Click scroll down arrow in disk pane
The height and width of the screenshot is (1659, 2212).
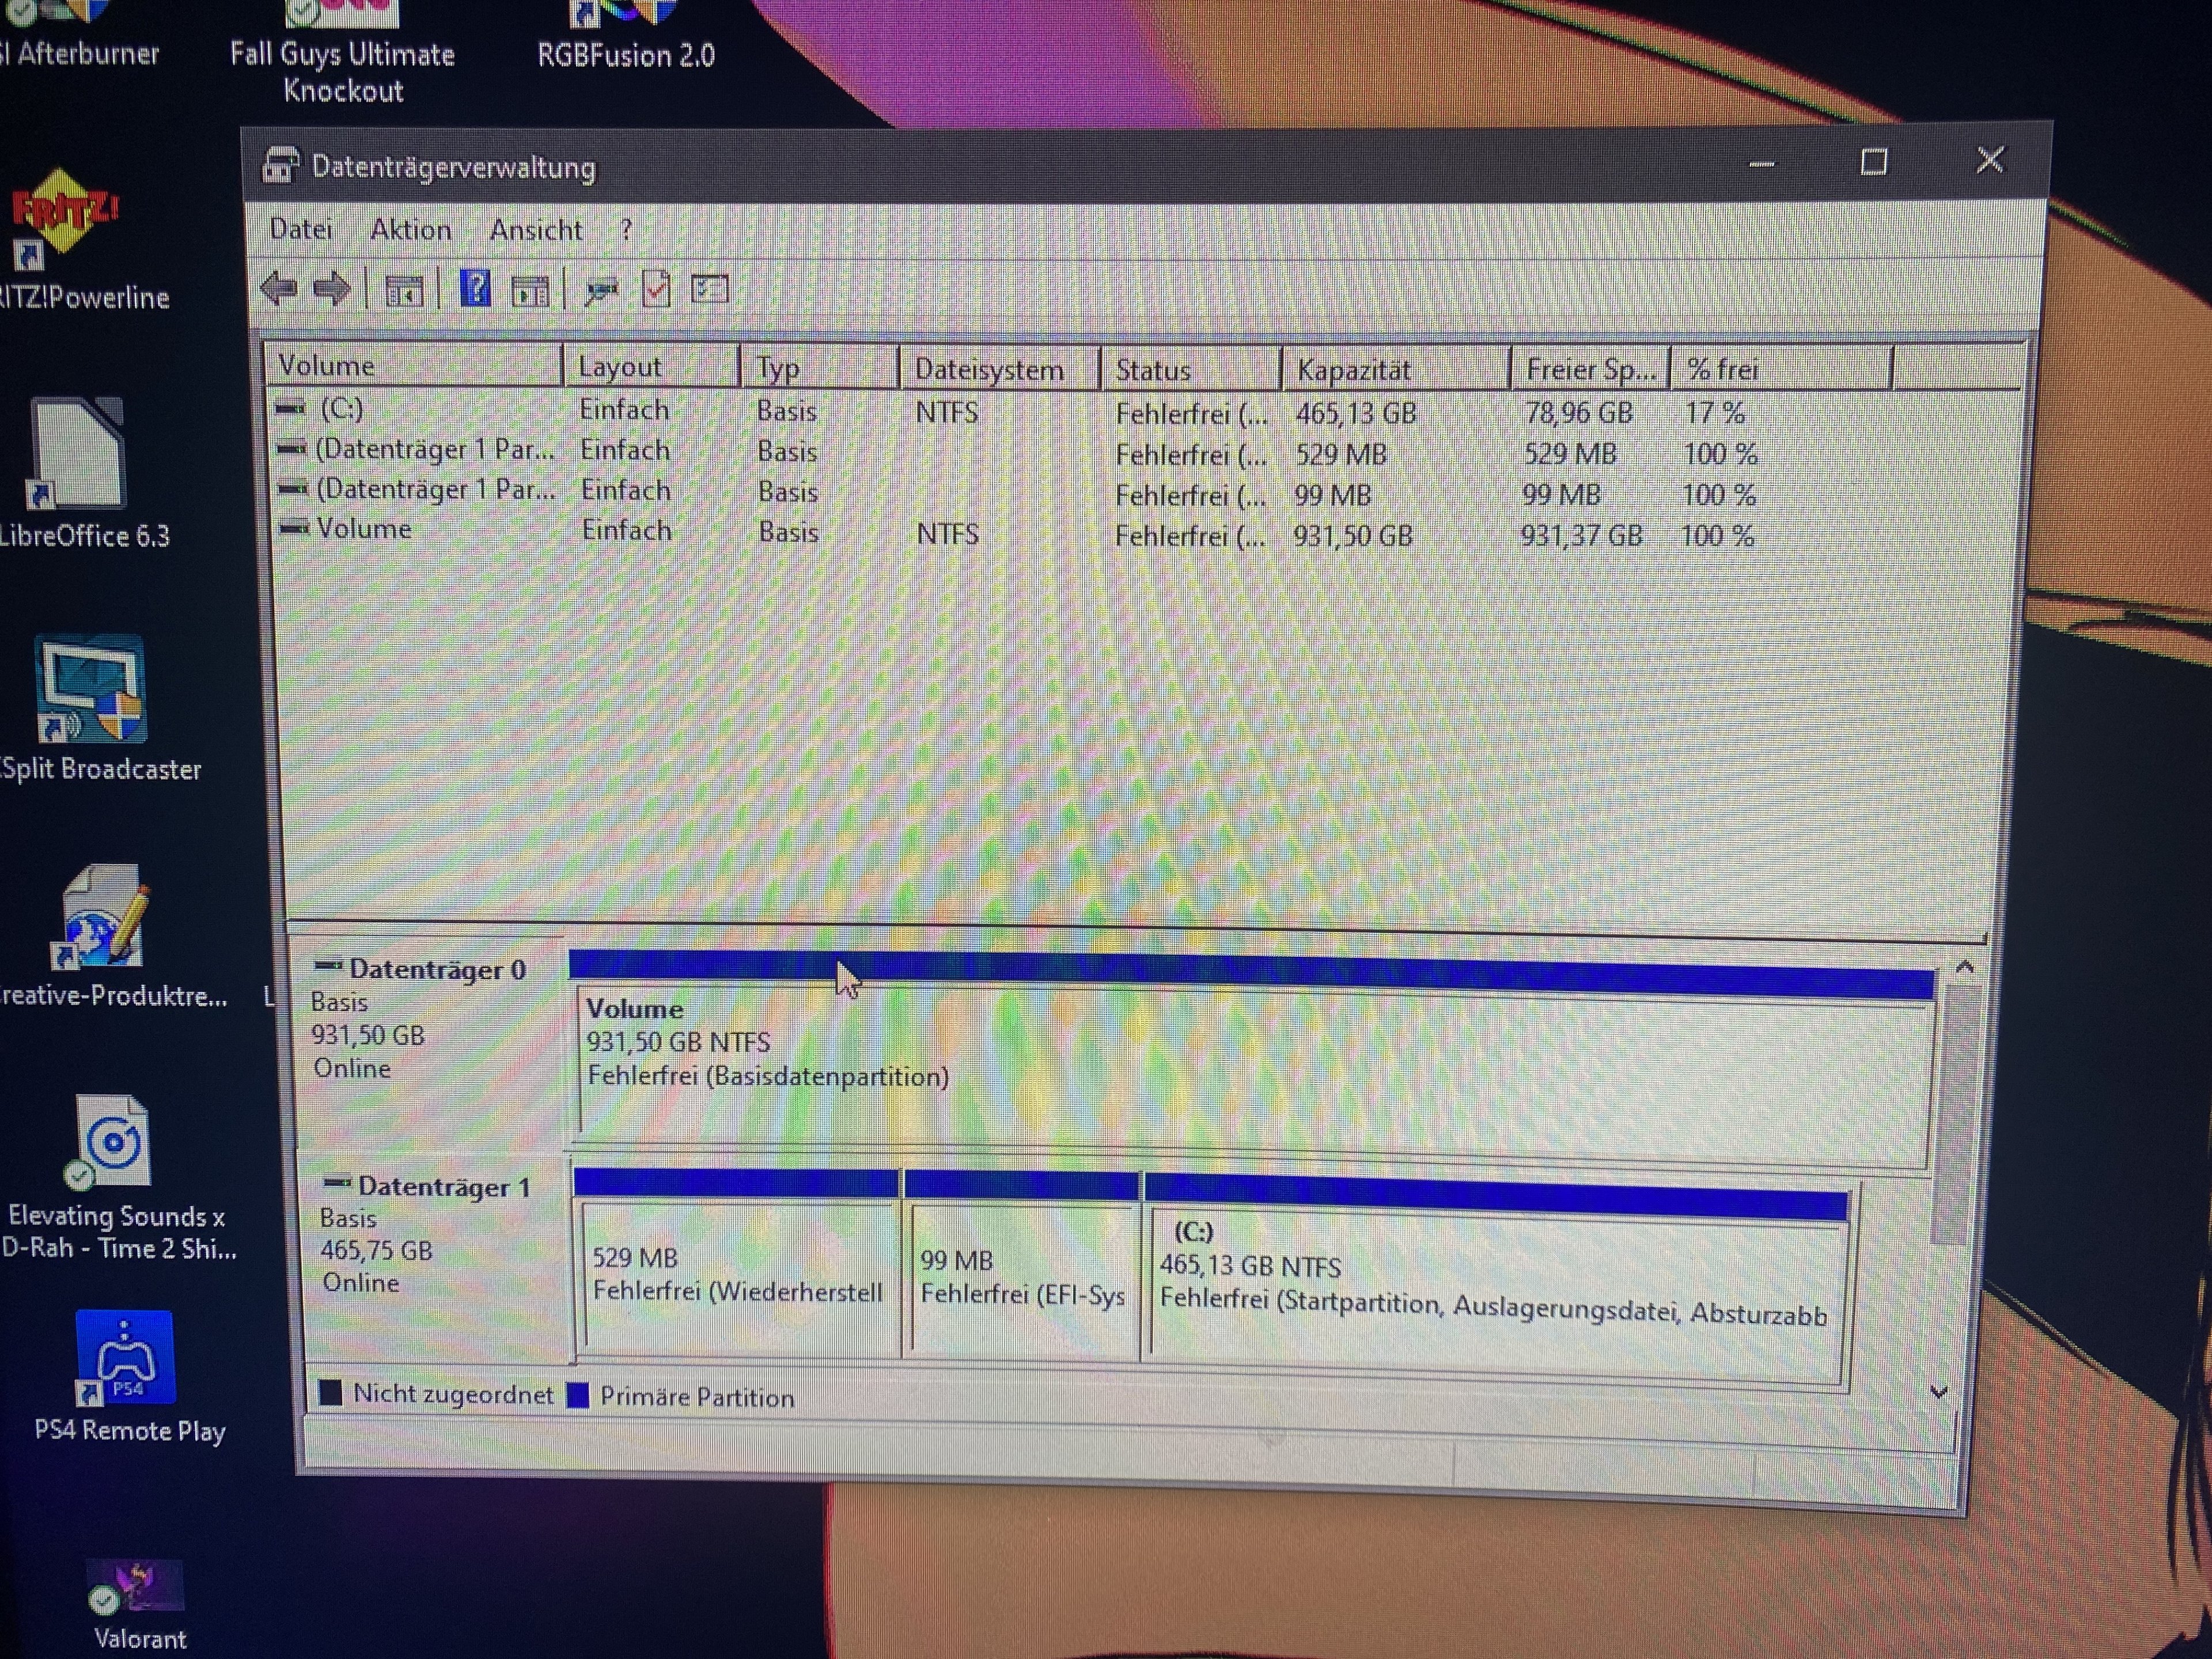tap(1938, 1392)
